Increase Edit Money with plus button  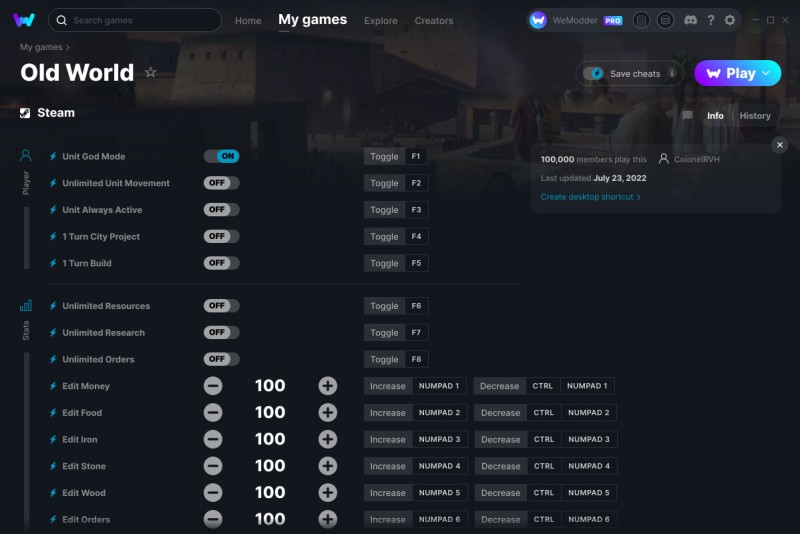(328, 386)
